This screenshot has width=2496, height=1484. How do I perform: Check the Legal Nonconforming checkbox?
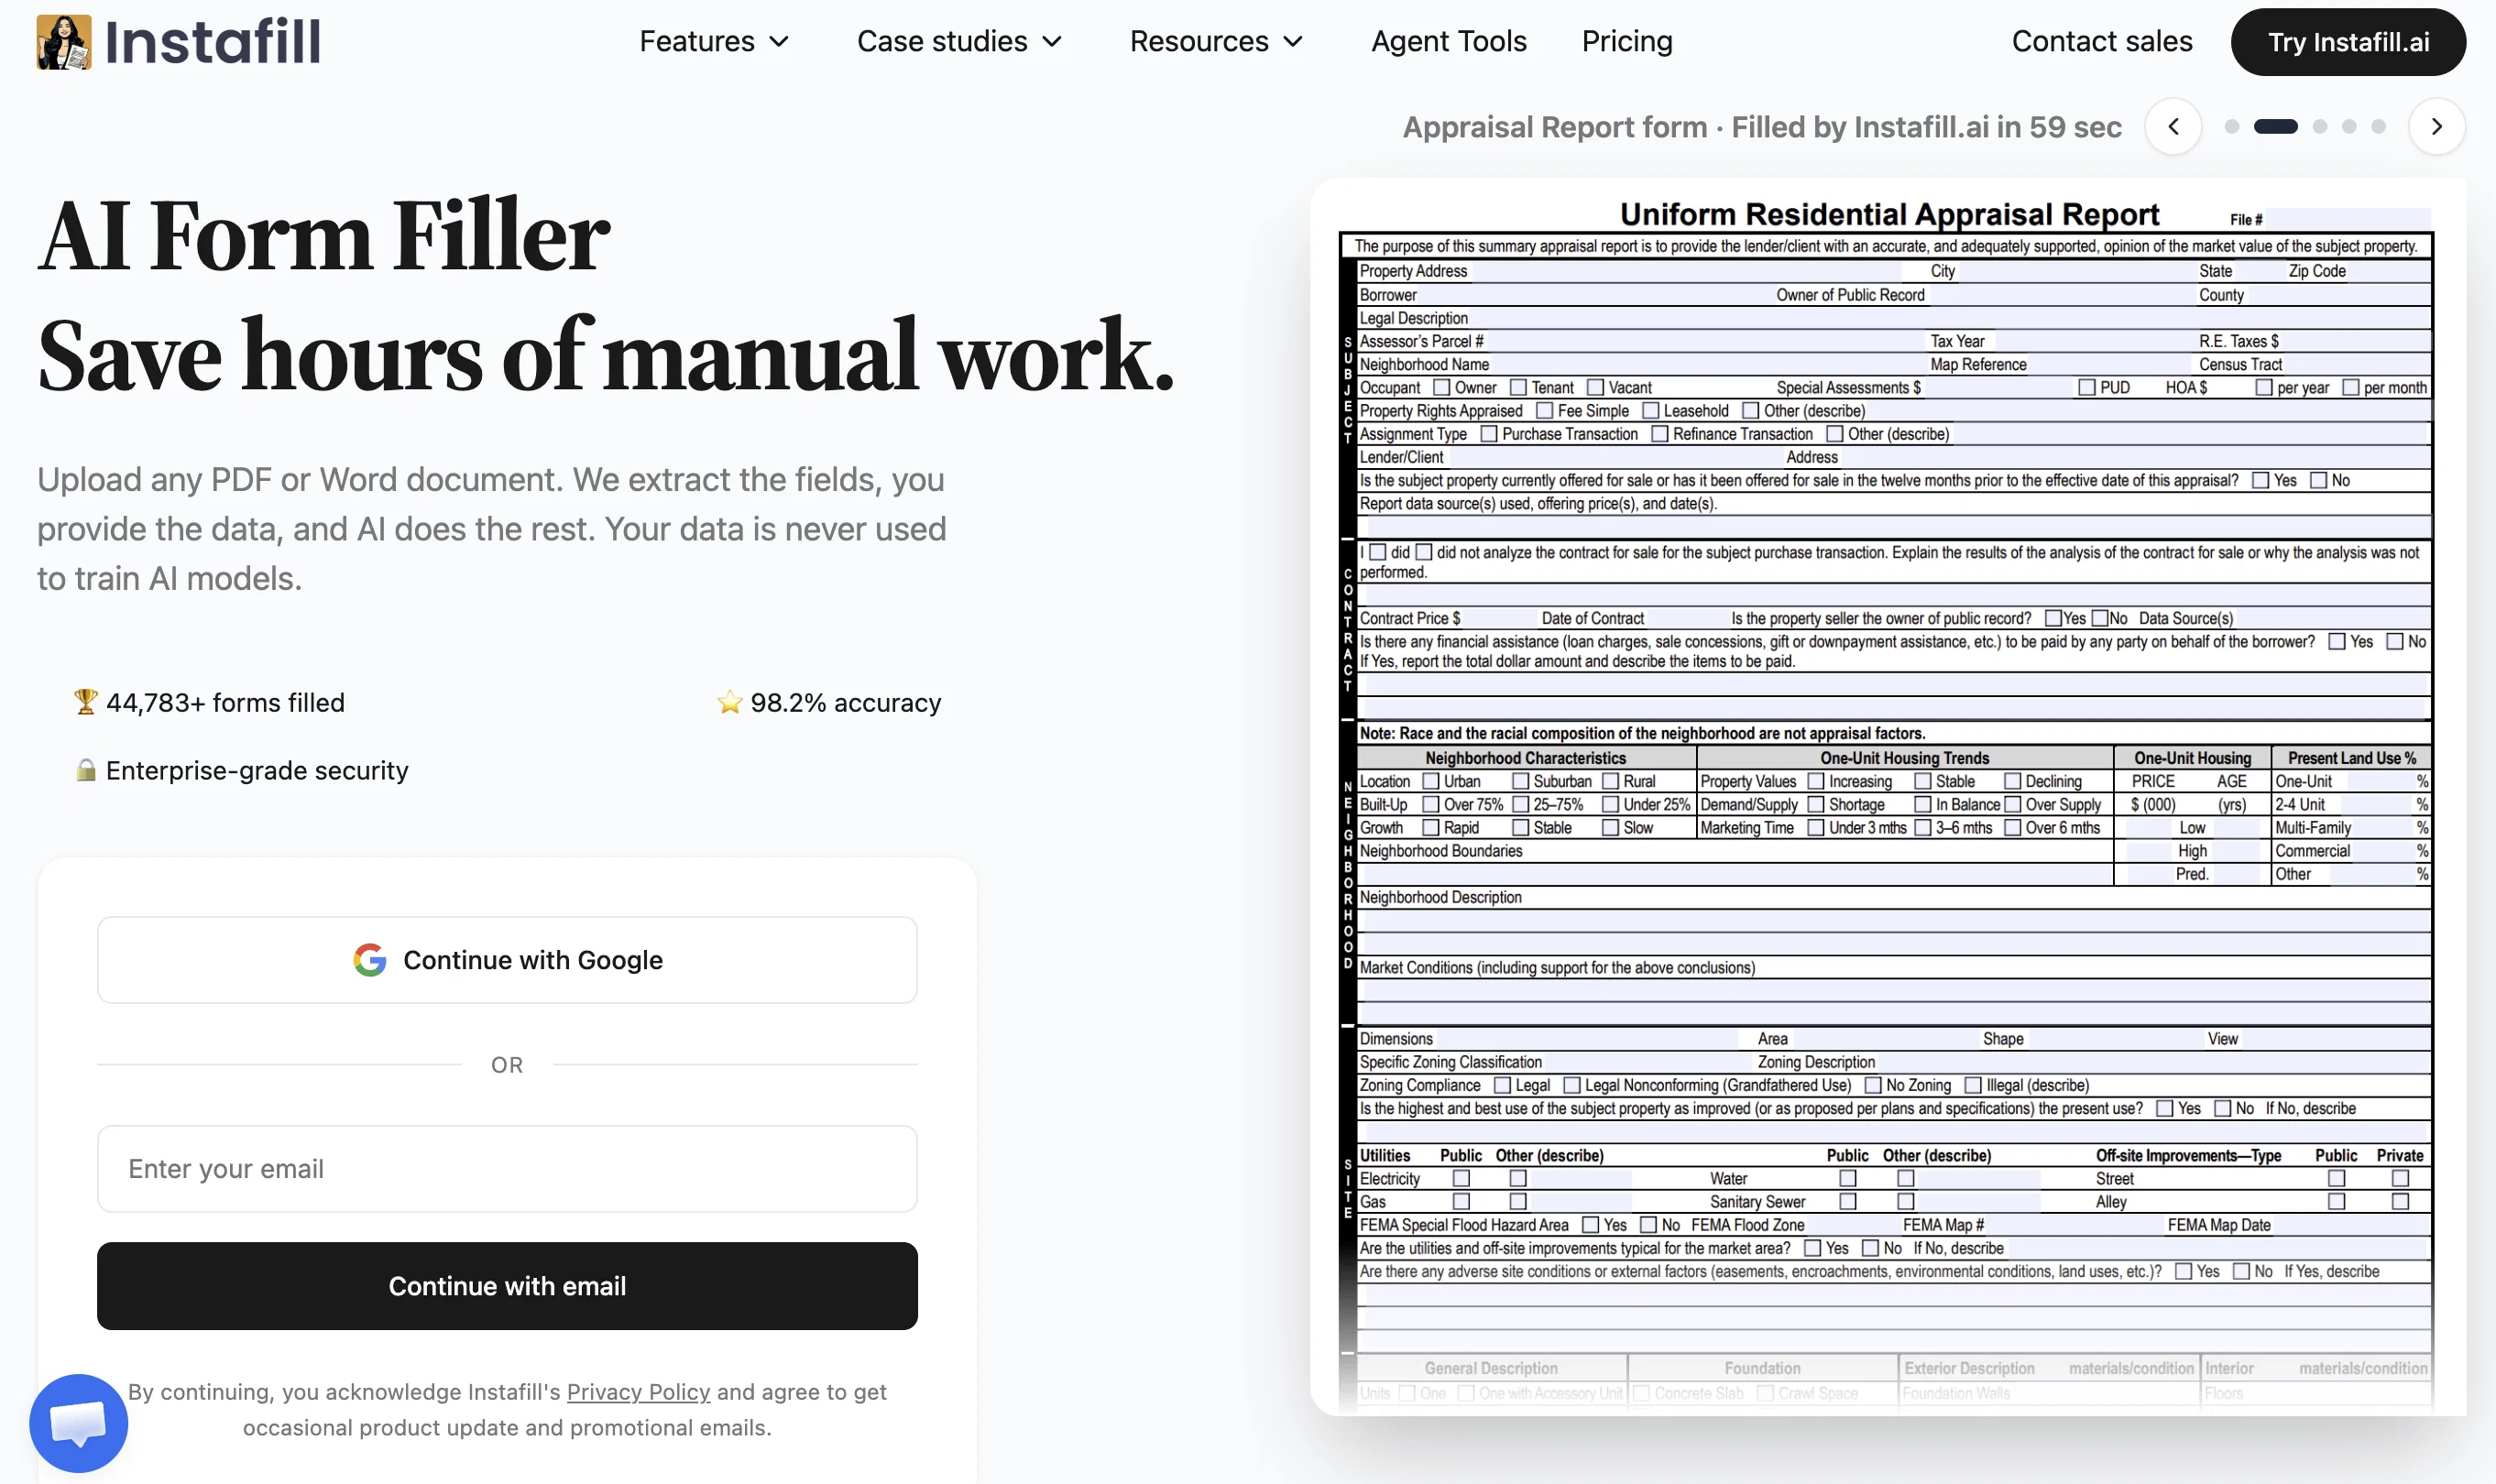(1572, 1085)
